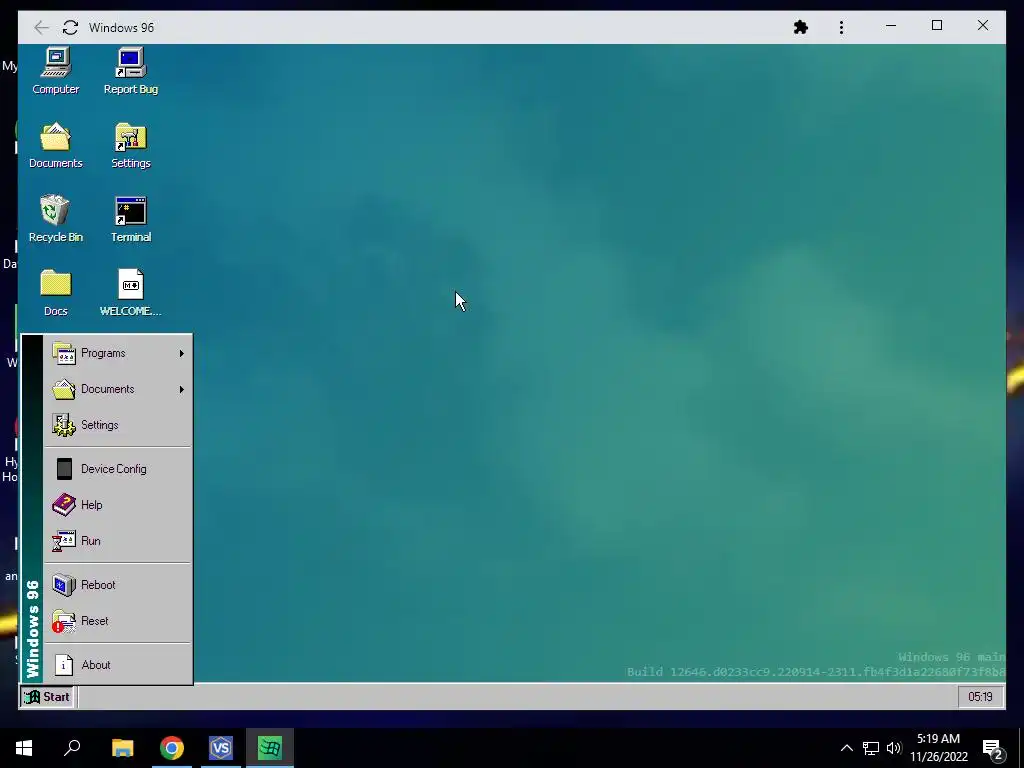Open the Recycle Bin

pos(56,219)
